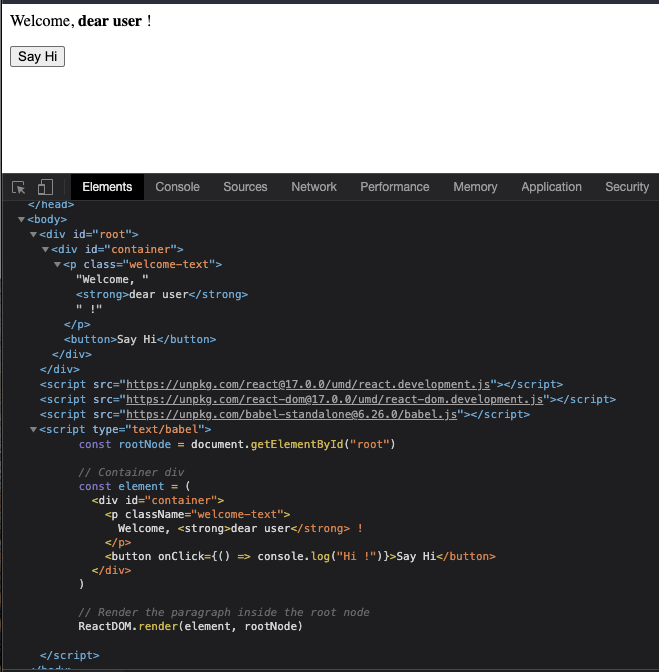The height and width of the screenshot is (672, 659).
Task: Select the Memory tab
Action: 475,187
